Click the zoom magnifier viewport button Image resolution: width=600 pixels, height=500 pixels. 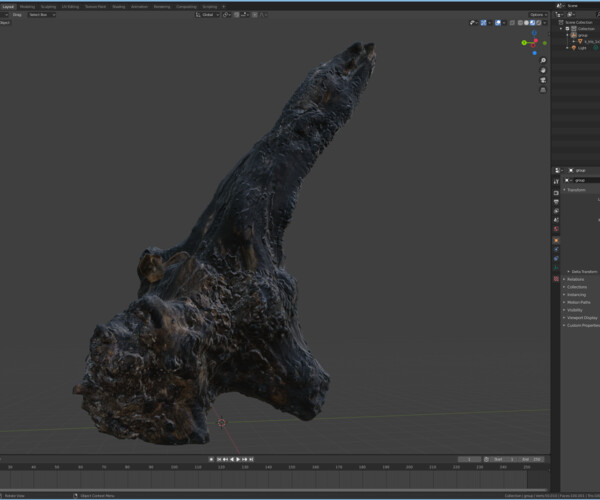click(x=543, y=60)
